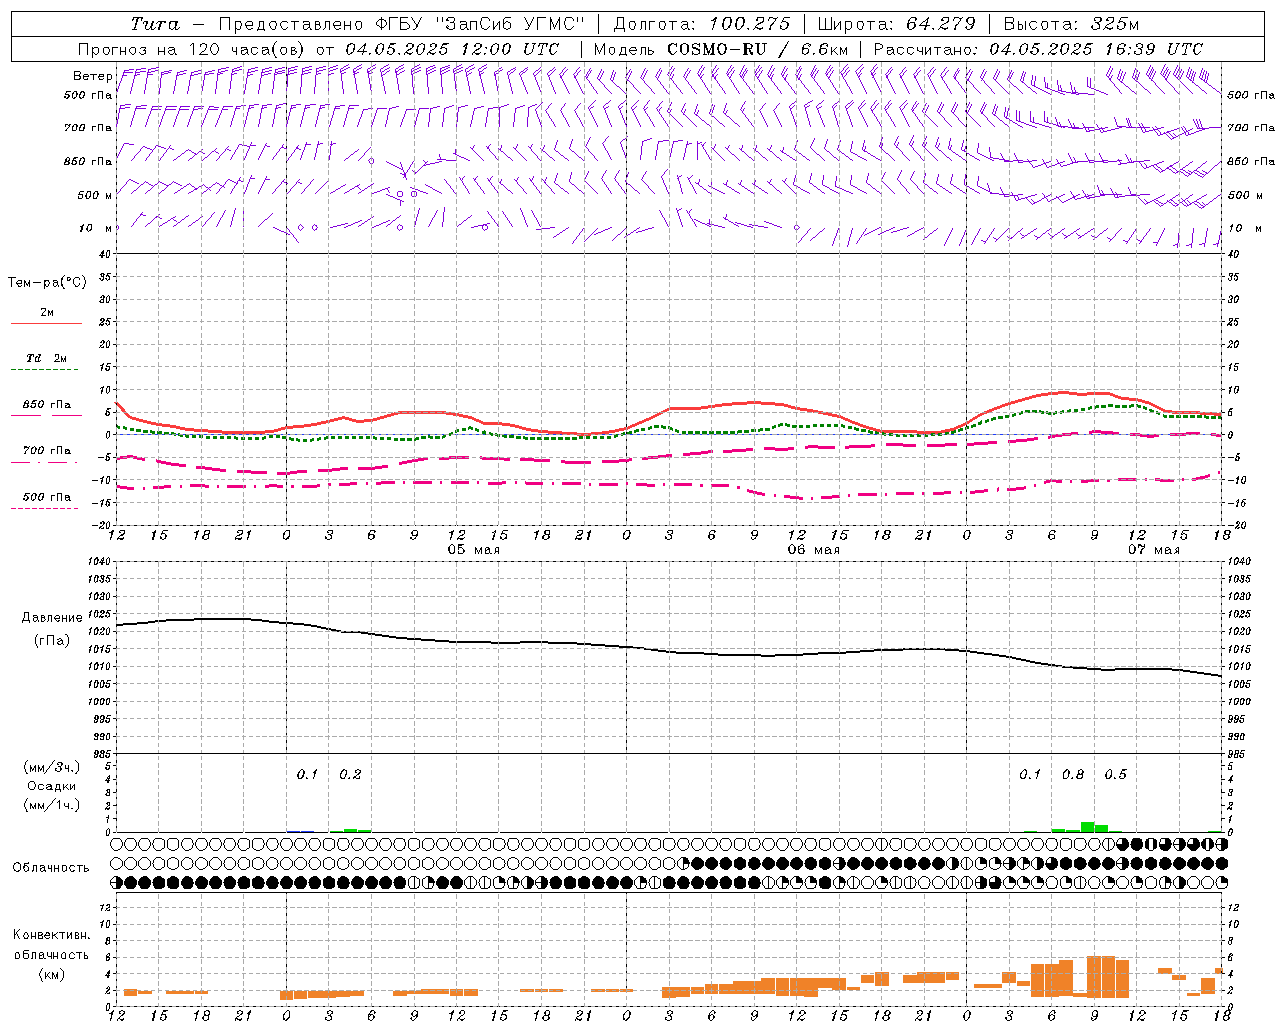This screenshot has width=1280, height=1024.
Task: Click the "06 мая" date label
Action: pyautogui.click(x=813, y=550)
